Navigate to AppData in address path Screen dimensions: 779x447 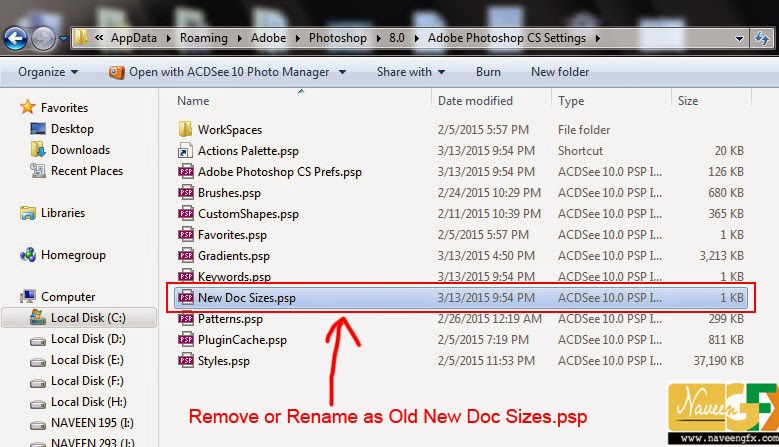134,38
